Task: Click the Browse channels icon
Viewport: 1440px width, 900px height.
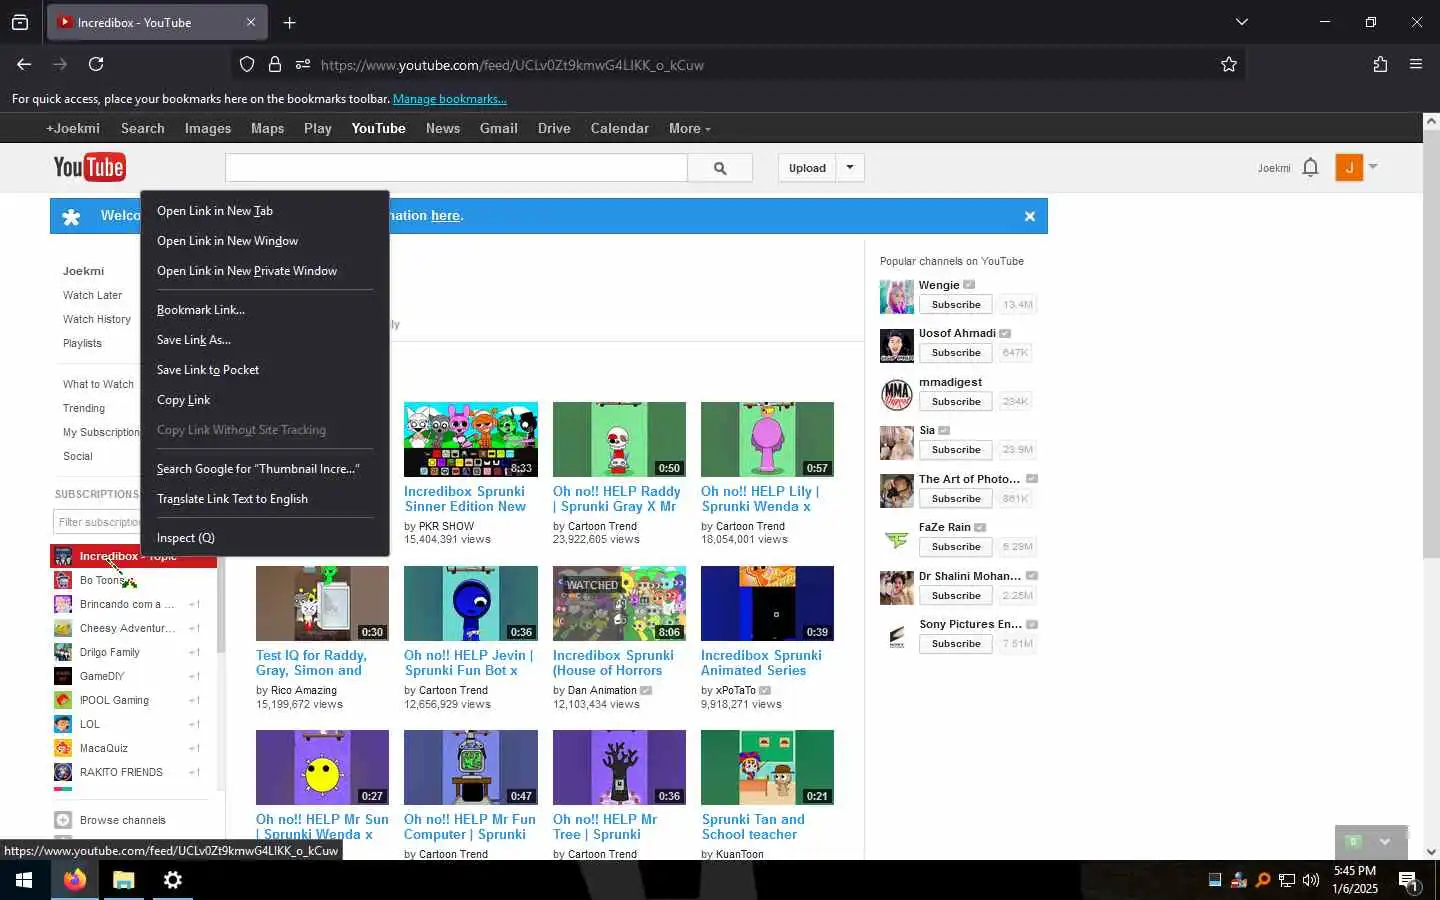Action: 63,820
